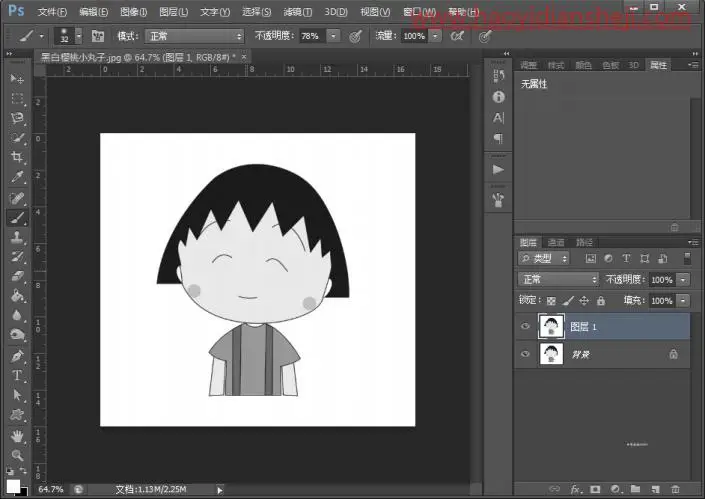Filter layers by type layer icon
The height and width of the screenshot is (499, 705).
626,258
